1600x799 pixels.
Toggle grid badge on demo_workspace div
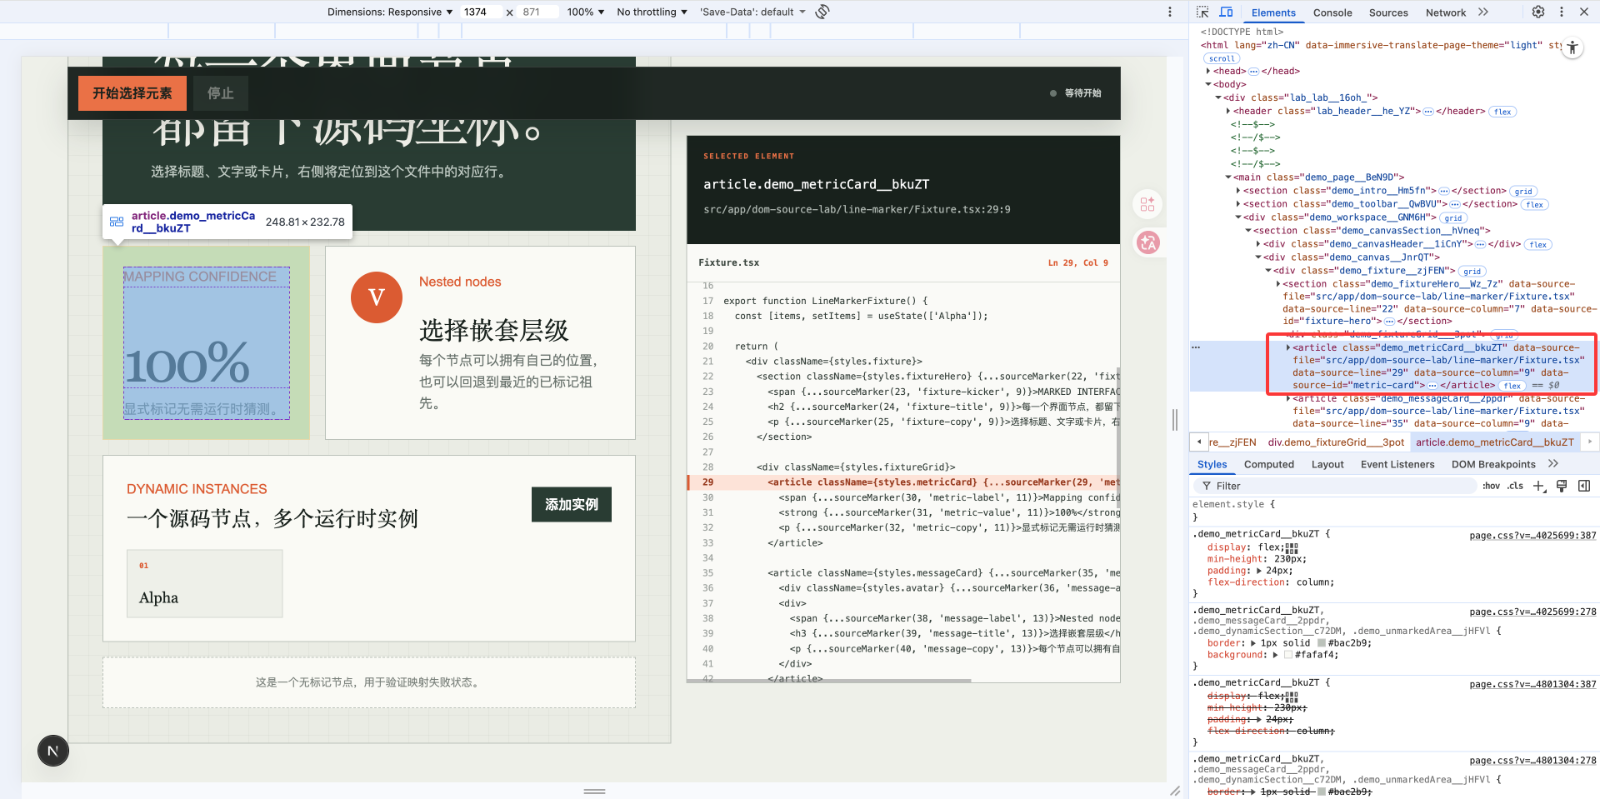pyautogui.click(x=1453, y=218)
